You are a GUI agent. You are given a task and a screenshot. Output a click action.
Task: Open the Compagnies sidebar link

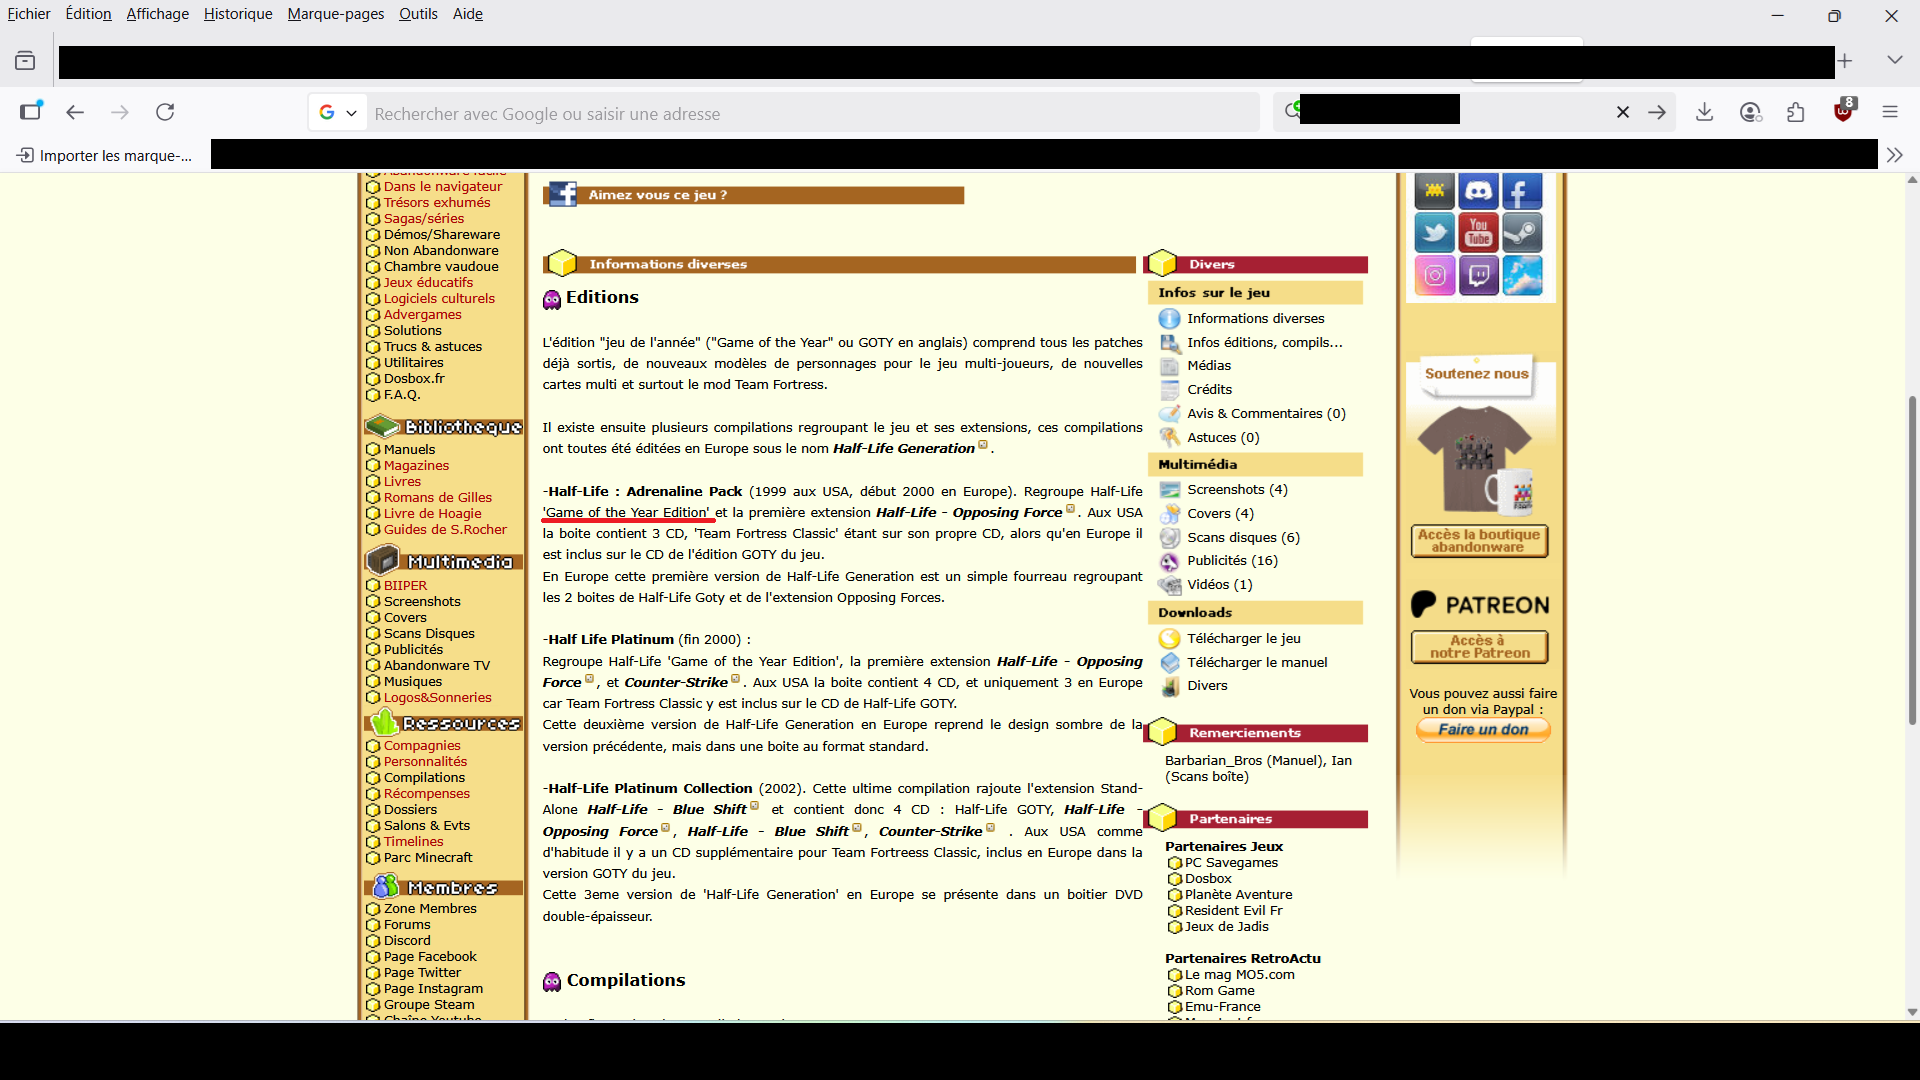(x=422, y=745)
